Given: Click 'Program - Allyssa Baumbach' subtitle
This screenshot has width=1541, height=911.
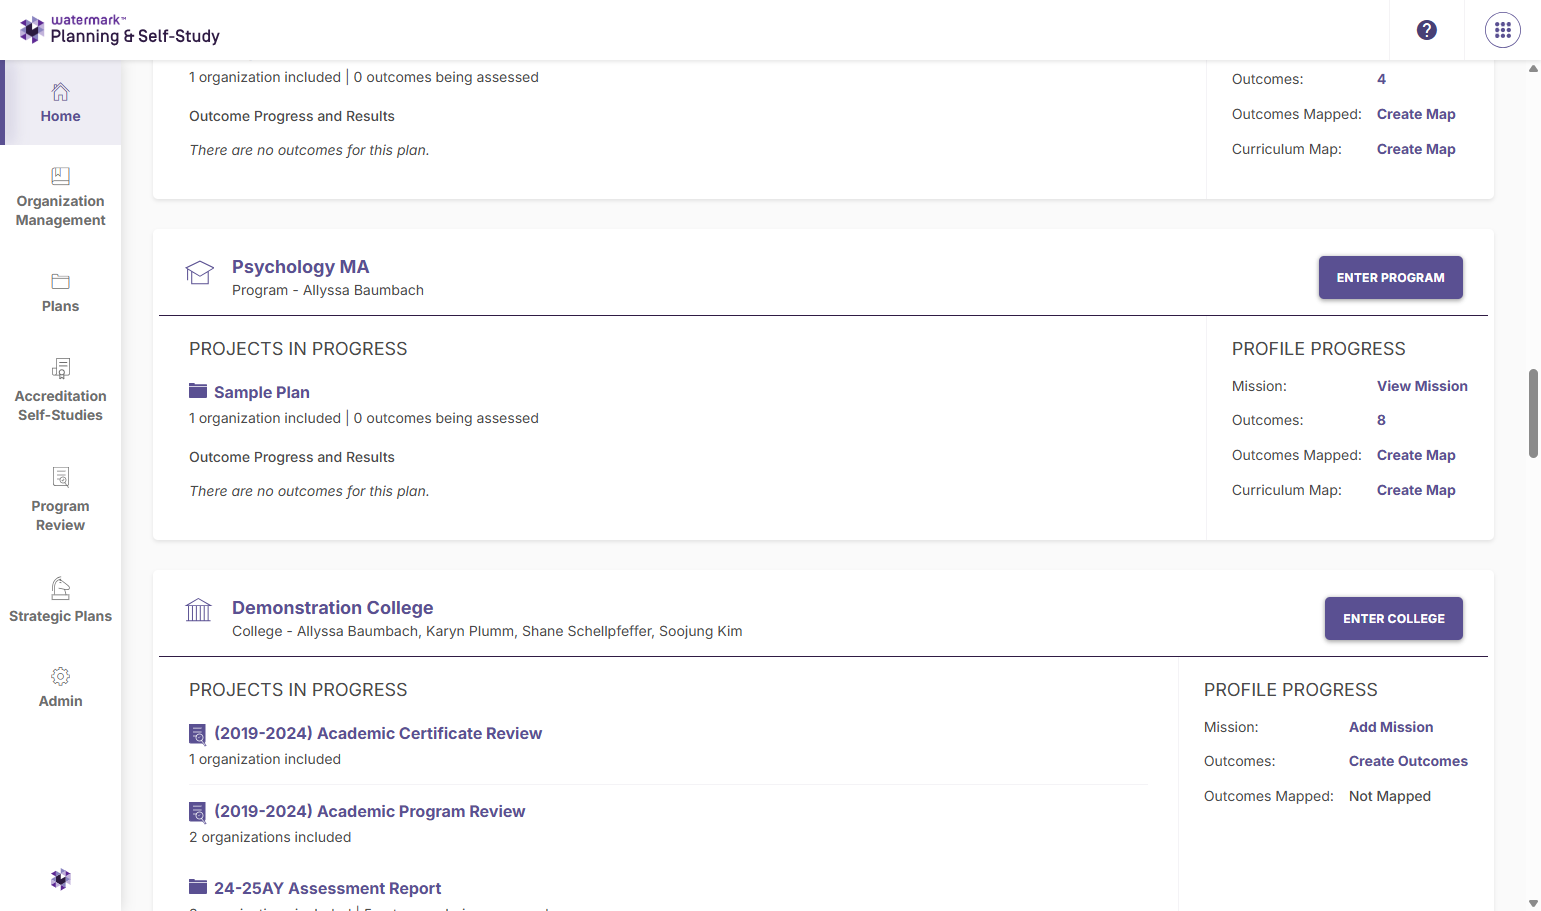Looking at the screenshot, I should (x=328, y=290).
